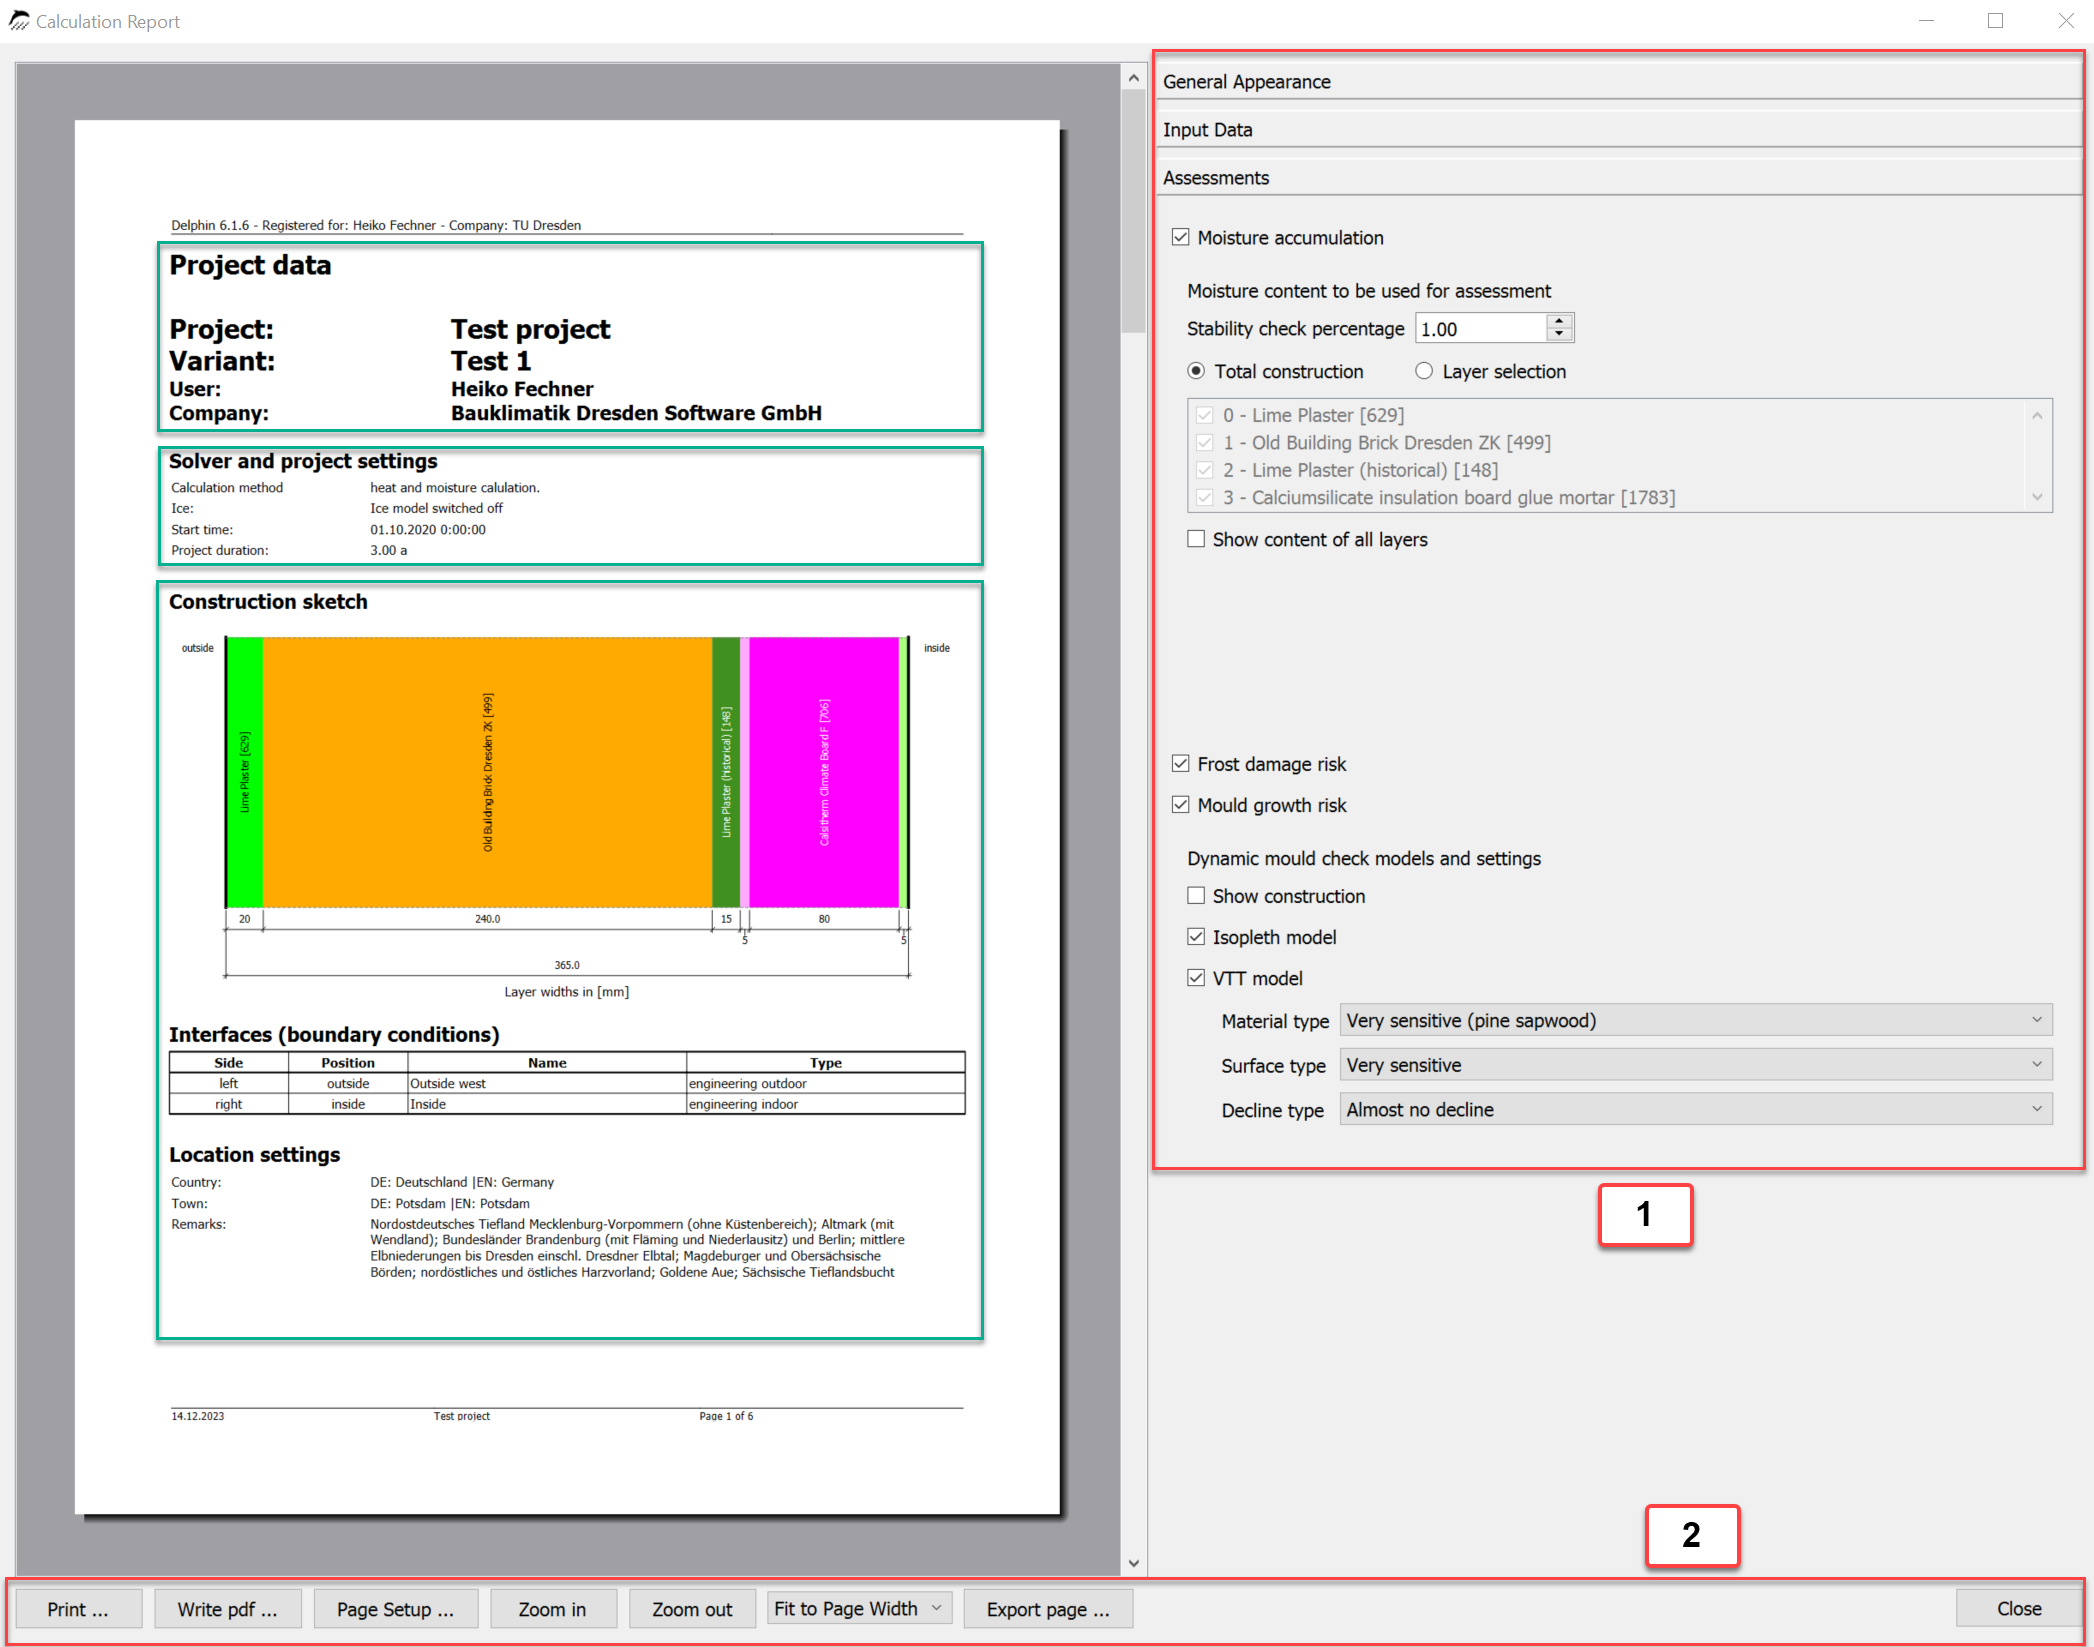This screenshot has width=2094, height=1647.
Task: Open Page Setup ... dialog
Action: tap(395, 1609)
